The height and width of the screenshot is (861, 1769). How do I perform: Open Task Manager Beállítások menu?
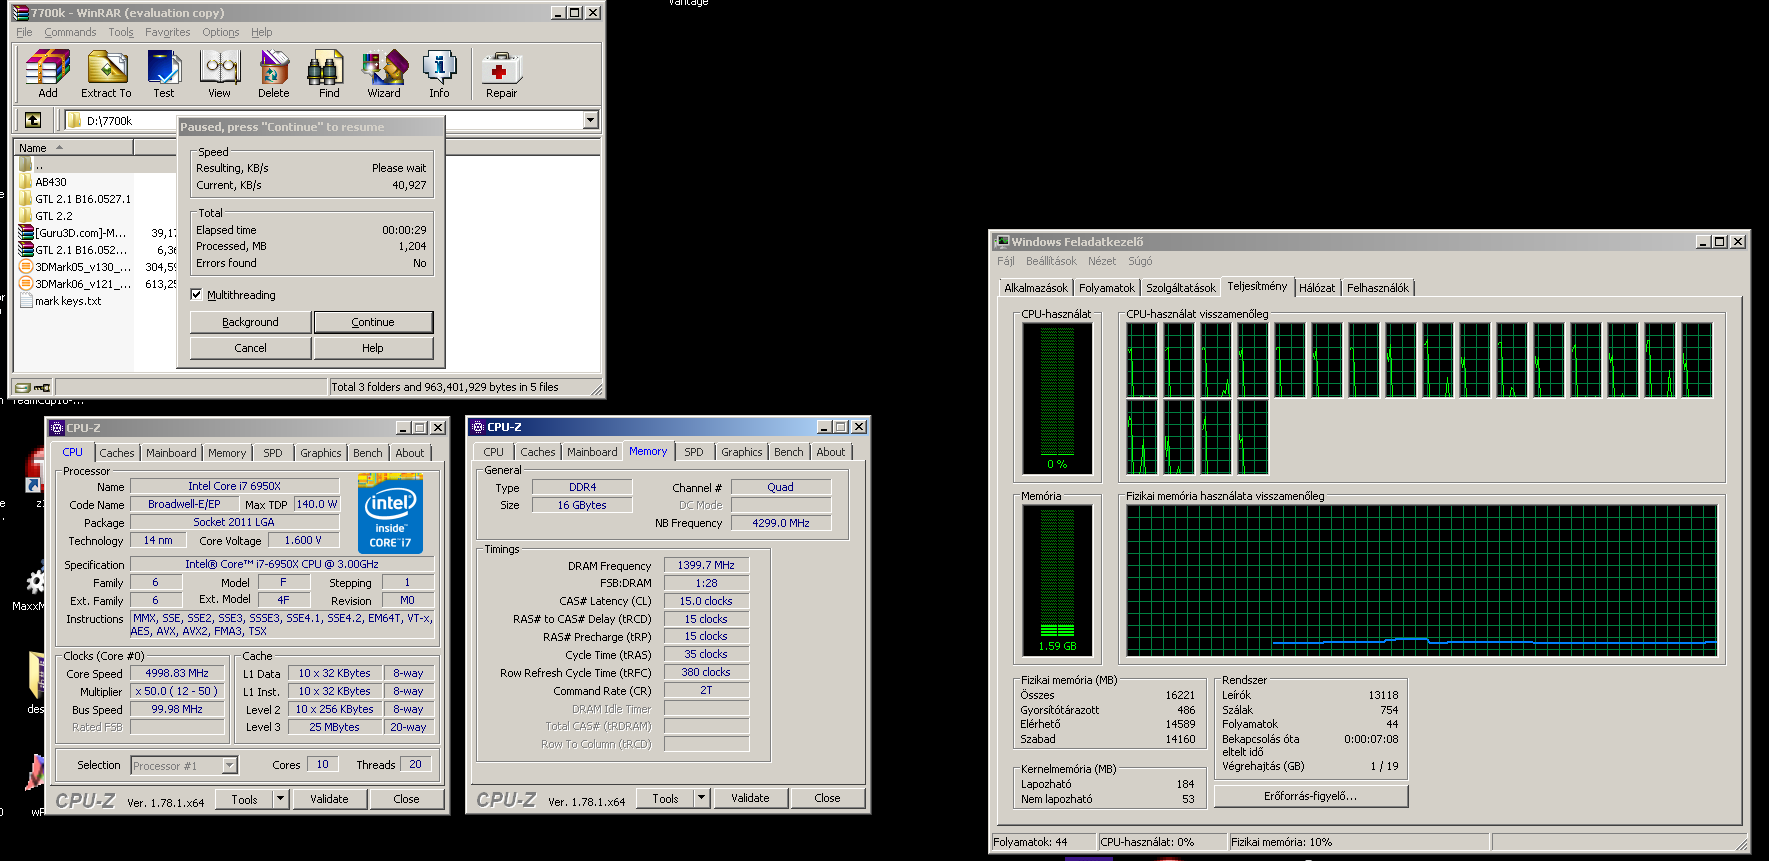(x=1051, y=261)
